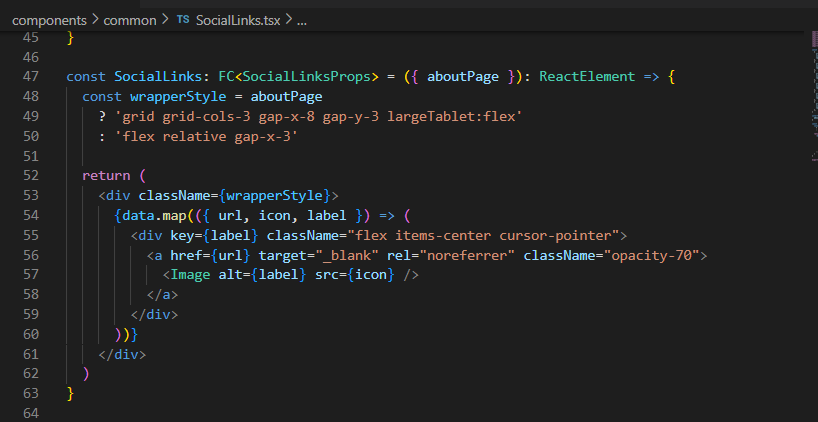
Task: Select the SocialLinks.tsx breadcrumb item
Action: point(238,20)
